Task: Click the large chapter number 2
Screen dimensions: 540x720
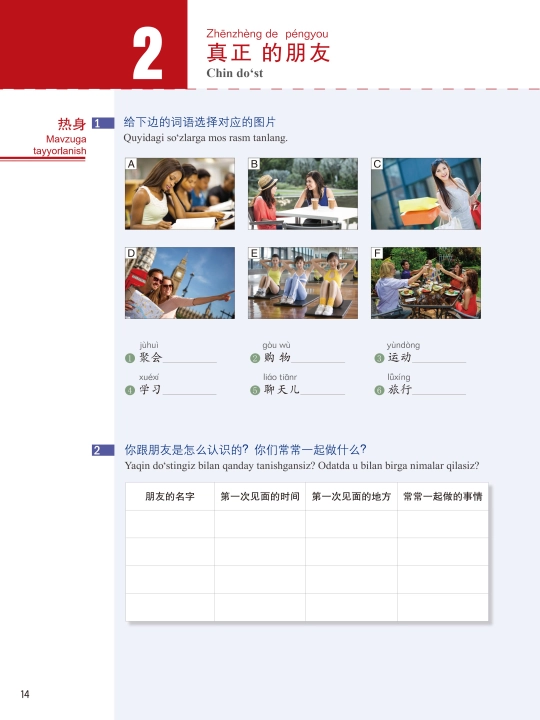Action: [x=147, y=53]
